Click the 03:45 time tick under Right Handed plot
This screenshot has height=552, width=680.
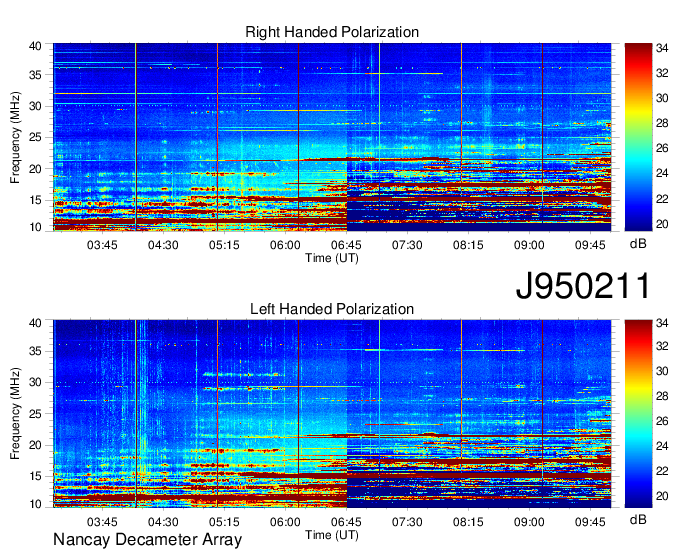click(102, 245)
